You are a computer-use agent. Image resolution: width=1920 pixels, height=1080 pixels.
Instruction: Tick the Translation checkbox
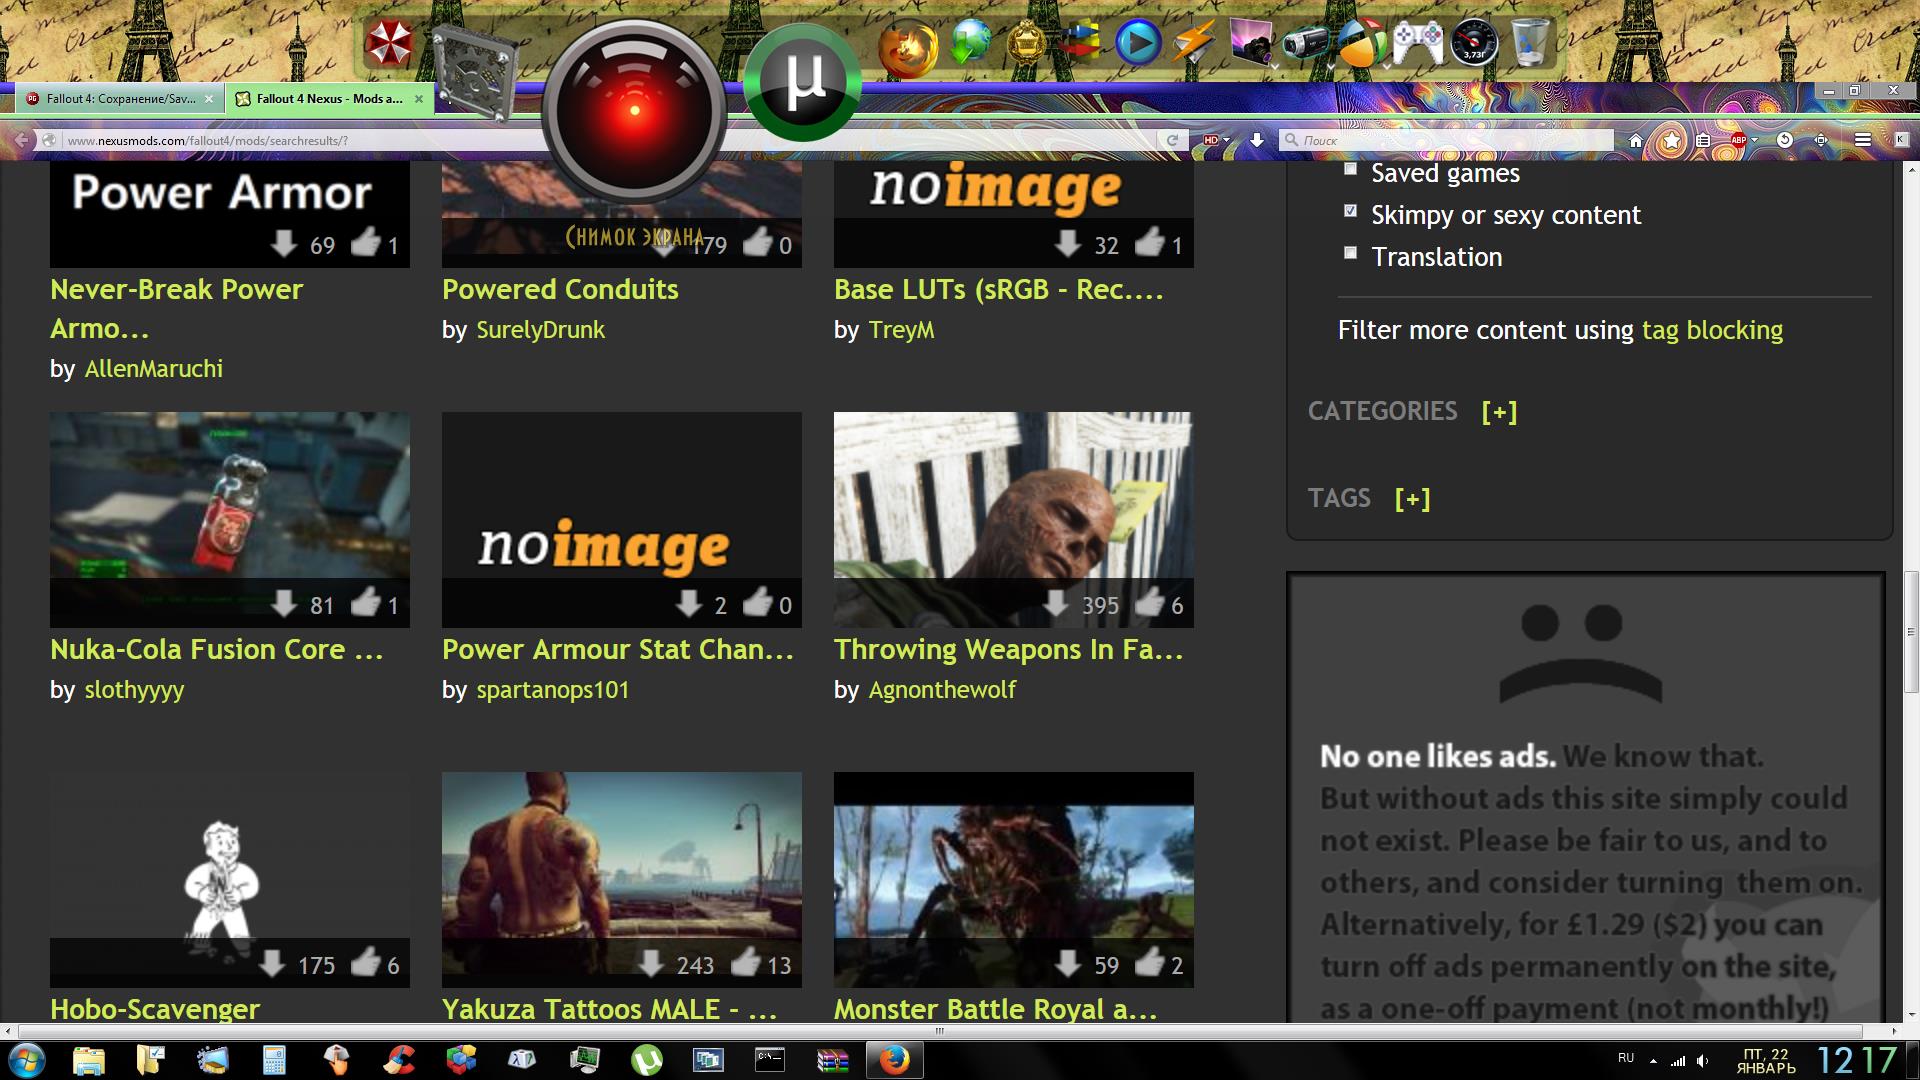click(1350, 253)
